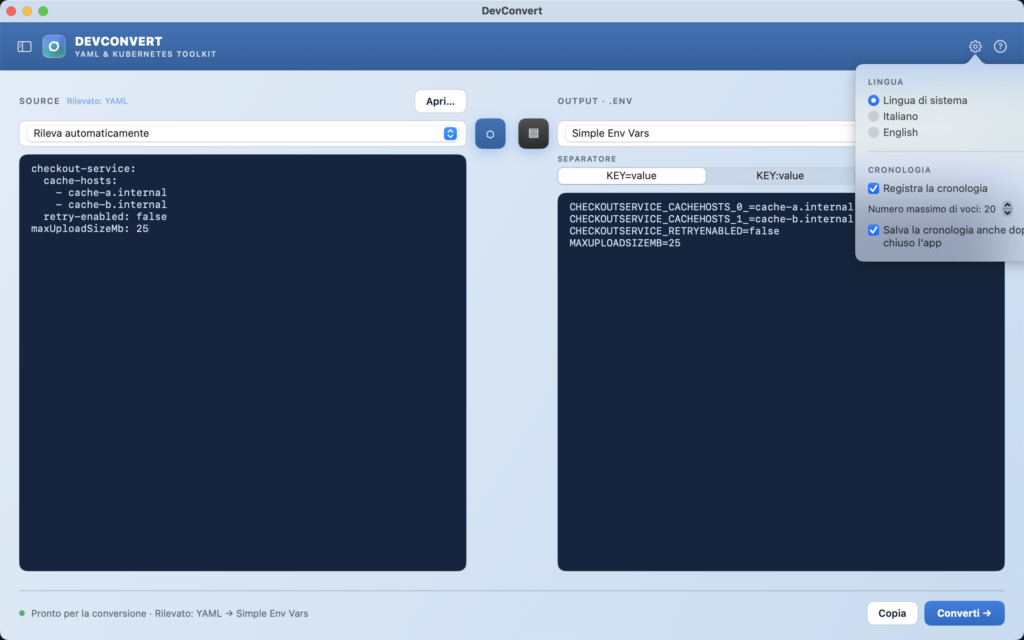This screenshot has height=640, width=1024.
Task: Click CHECKOUTSERVICE_CACHEHOSTS_0_ output line
Action: [711, 207]
